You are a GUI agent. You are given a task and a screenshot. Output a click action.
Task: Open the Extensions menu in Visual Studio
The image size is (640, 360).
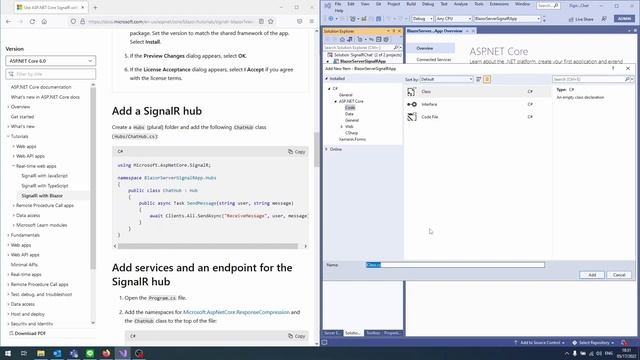(499, 4)
